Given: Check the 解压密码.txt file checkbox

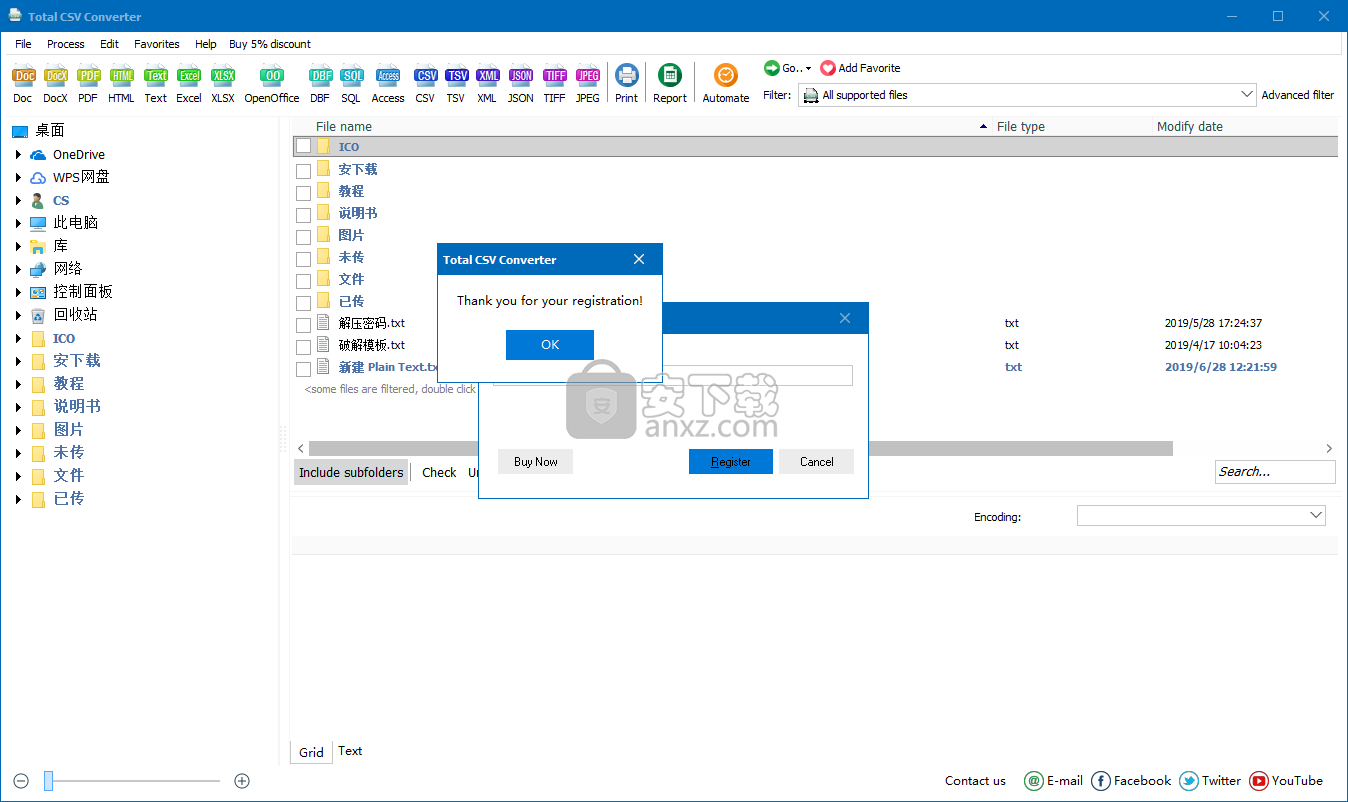Looking at the screenshot, I should pos(303,324).
